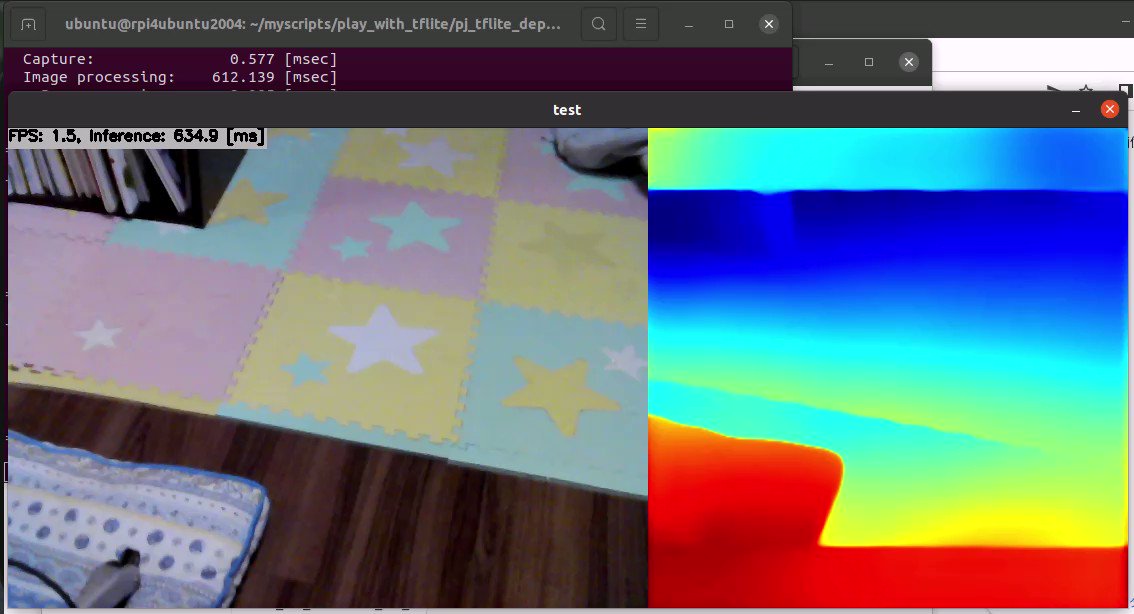Viewport: 1134px width, 614px height.
Task: Select the camera image of the floor mat
Action: click(x=328, y=367)
